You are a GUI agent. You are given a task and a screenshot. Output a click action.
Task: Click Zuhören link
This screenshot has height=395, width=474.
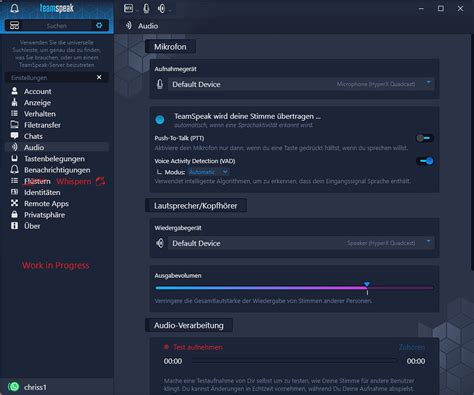coord(412,347)
